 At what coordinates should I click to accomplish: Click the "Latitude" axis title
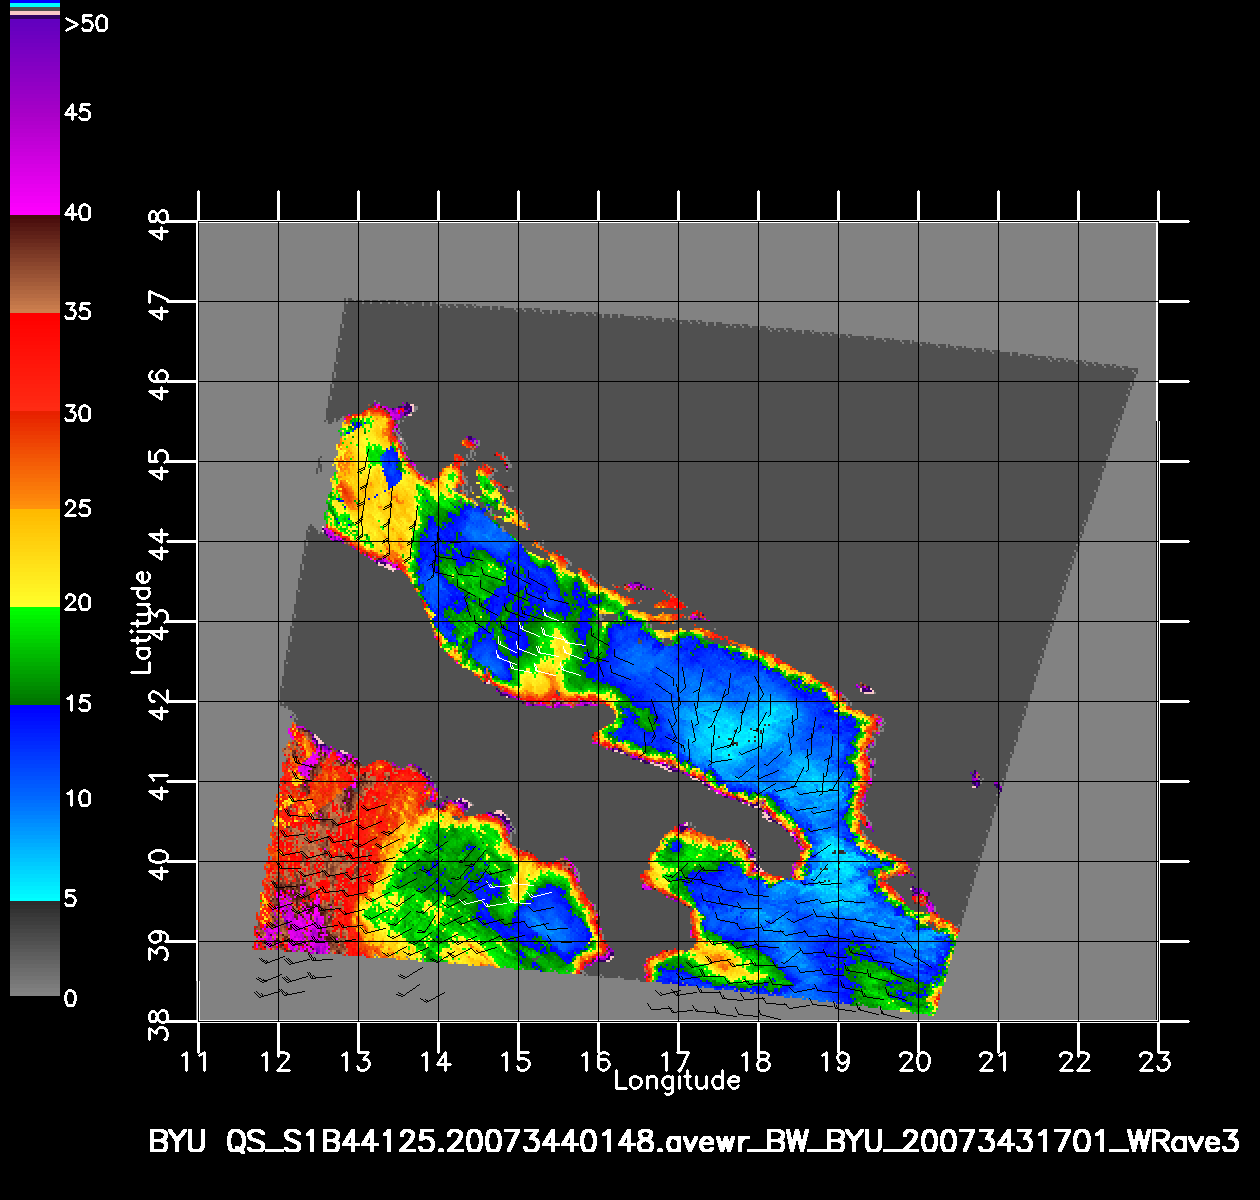point(142,622)
